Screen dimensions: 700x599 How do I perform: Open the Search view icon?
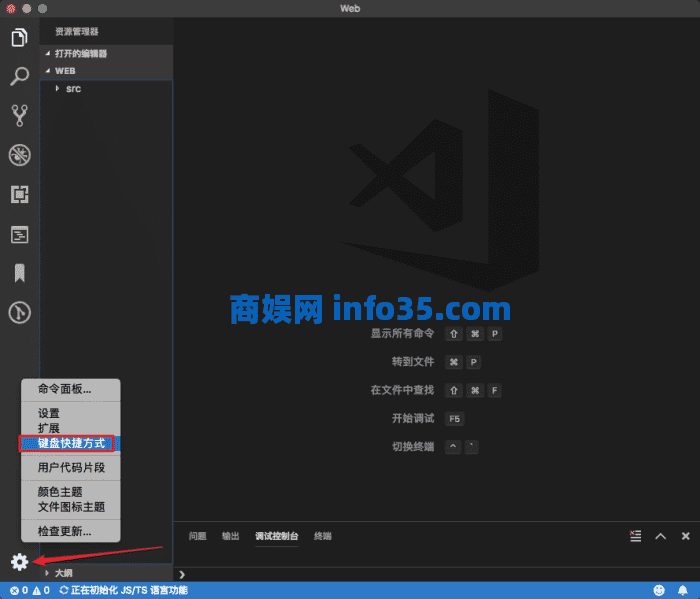click(x=19, y=76)
